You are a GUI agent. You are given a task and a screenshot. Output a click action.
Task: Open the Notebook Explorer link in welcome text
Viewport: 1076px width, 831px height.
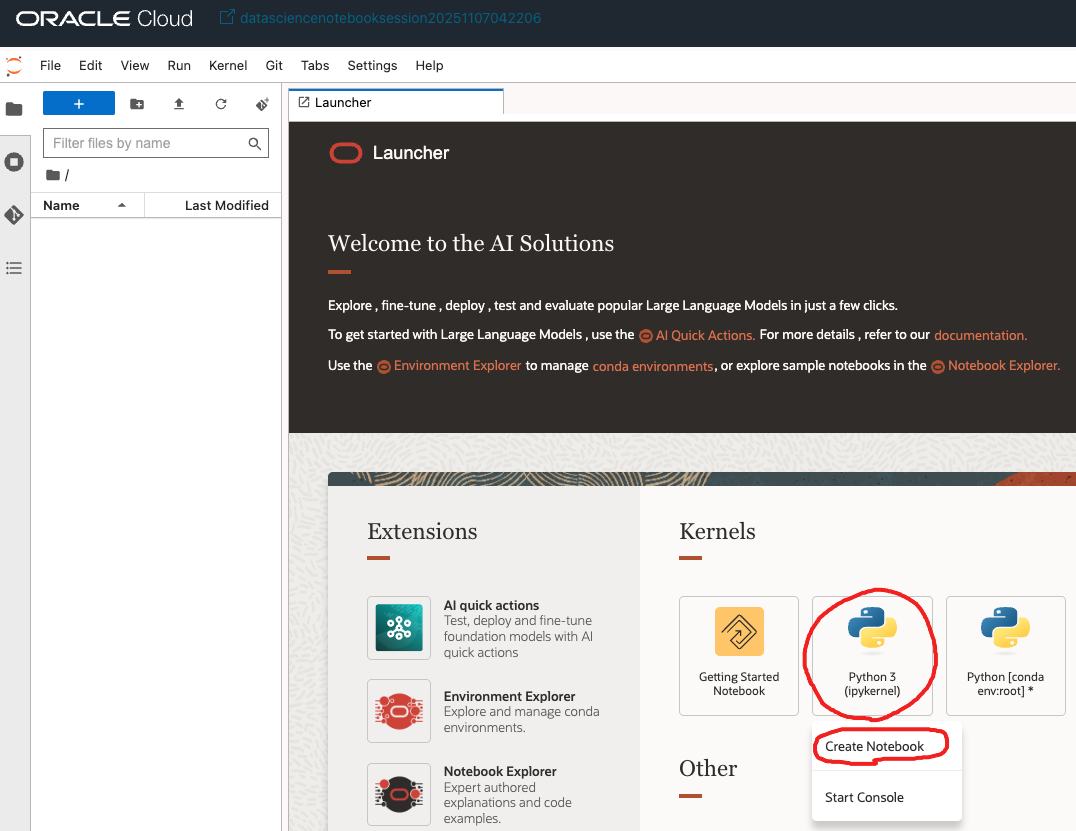click(996, 366)
